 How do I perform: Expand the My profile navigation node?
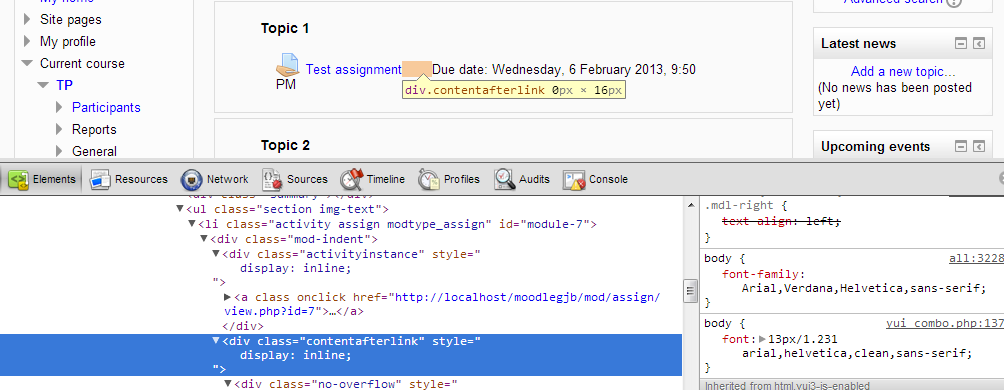(x=27, y=42)
